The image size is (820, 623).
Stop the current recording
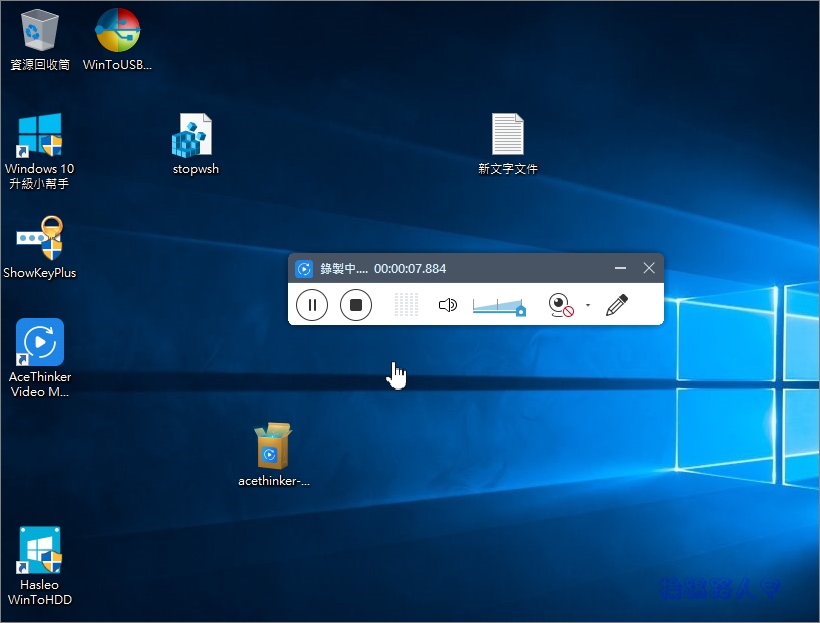[356, 305]
